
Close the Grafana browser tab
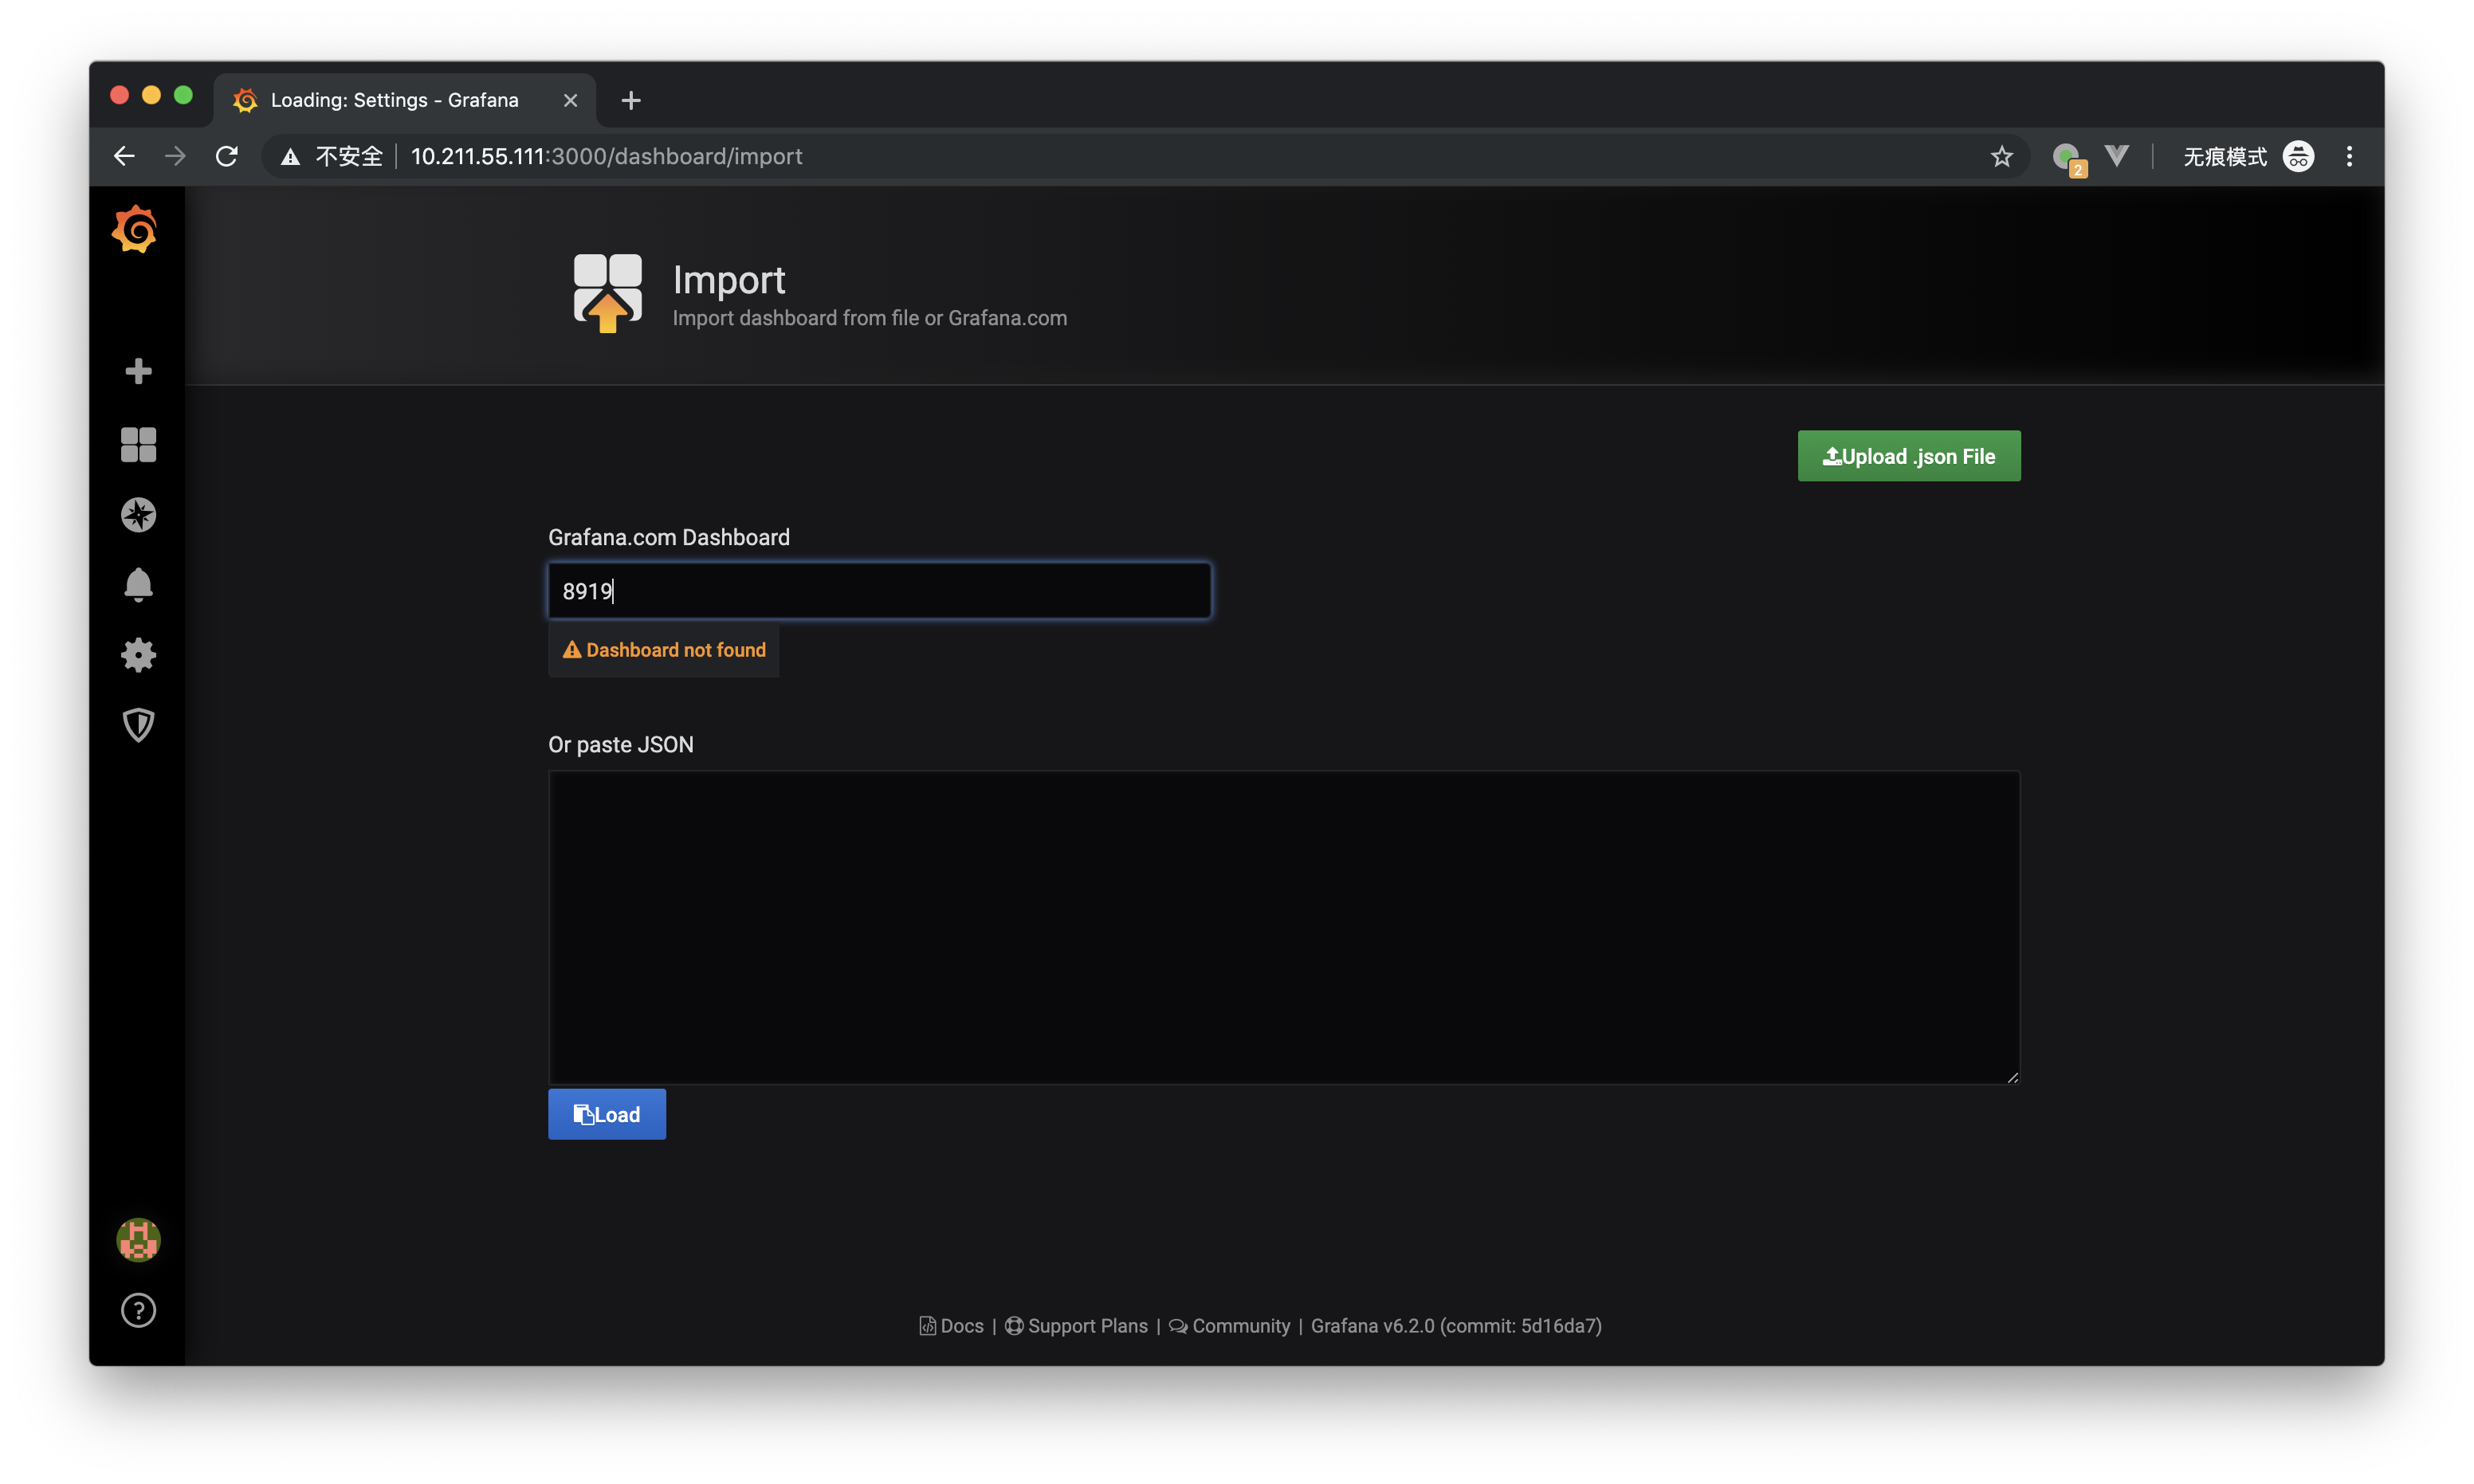(x=570, y=100)
